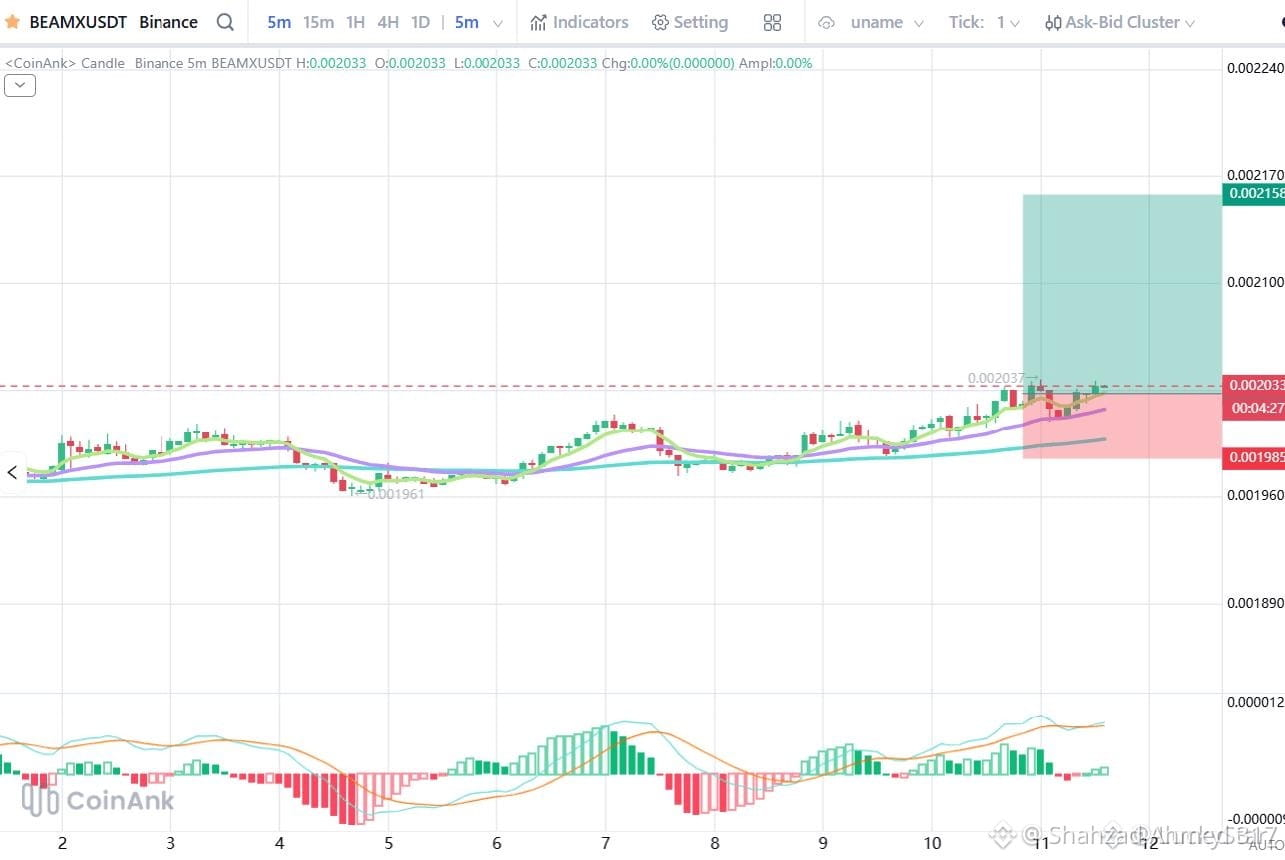Click the 0.001960 price axis label
This screenshot has width=1285, height=860.
click(x=1255, y=495)
